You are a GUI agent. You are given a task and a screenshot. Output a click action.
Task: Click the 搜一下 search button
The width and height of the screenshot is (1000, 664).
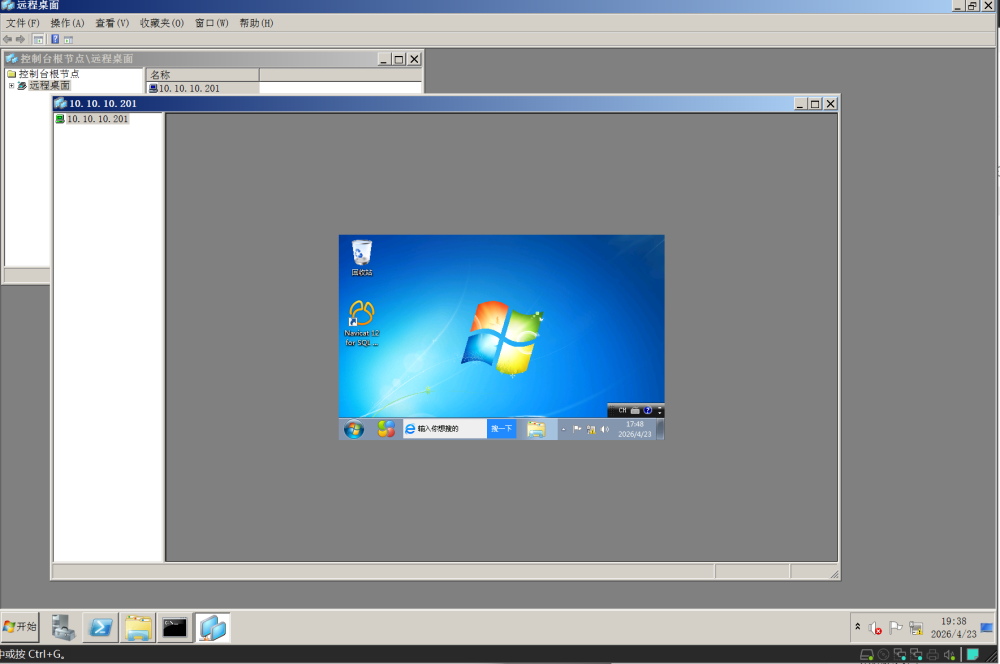click(x=501, y=429)
